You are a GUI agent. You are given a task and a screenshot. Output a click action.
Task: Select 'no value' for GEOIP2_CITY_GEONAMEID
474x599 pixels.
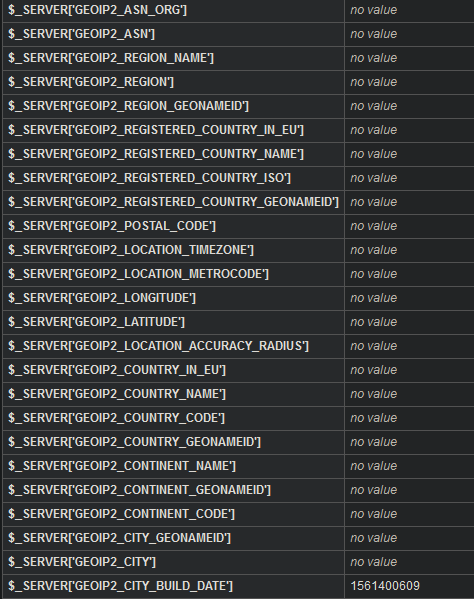pyautogui.click(x=374, y=539)
